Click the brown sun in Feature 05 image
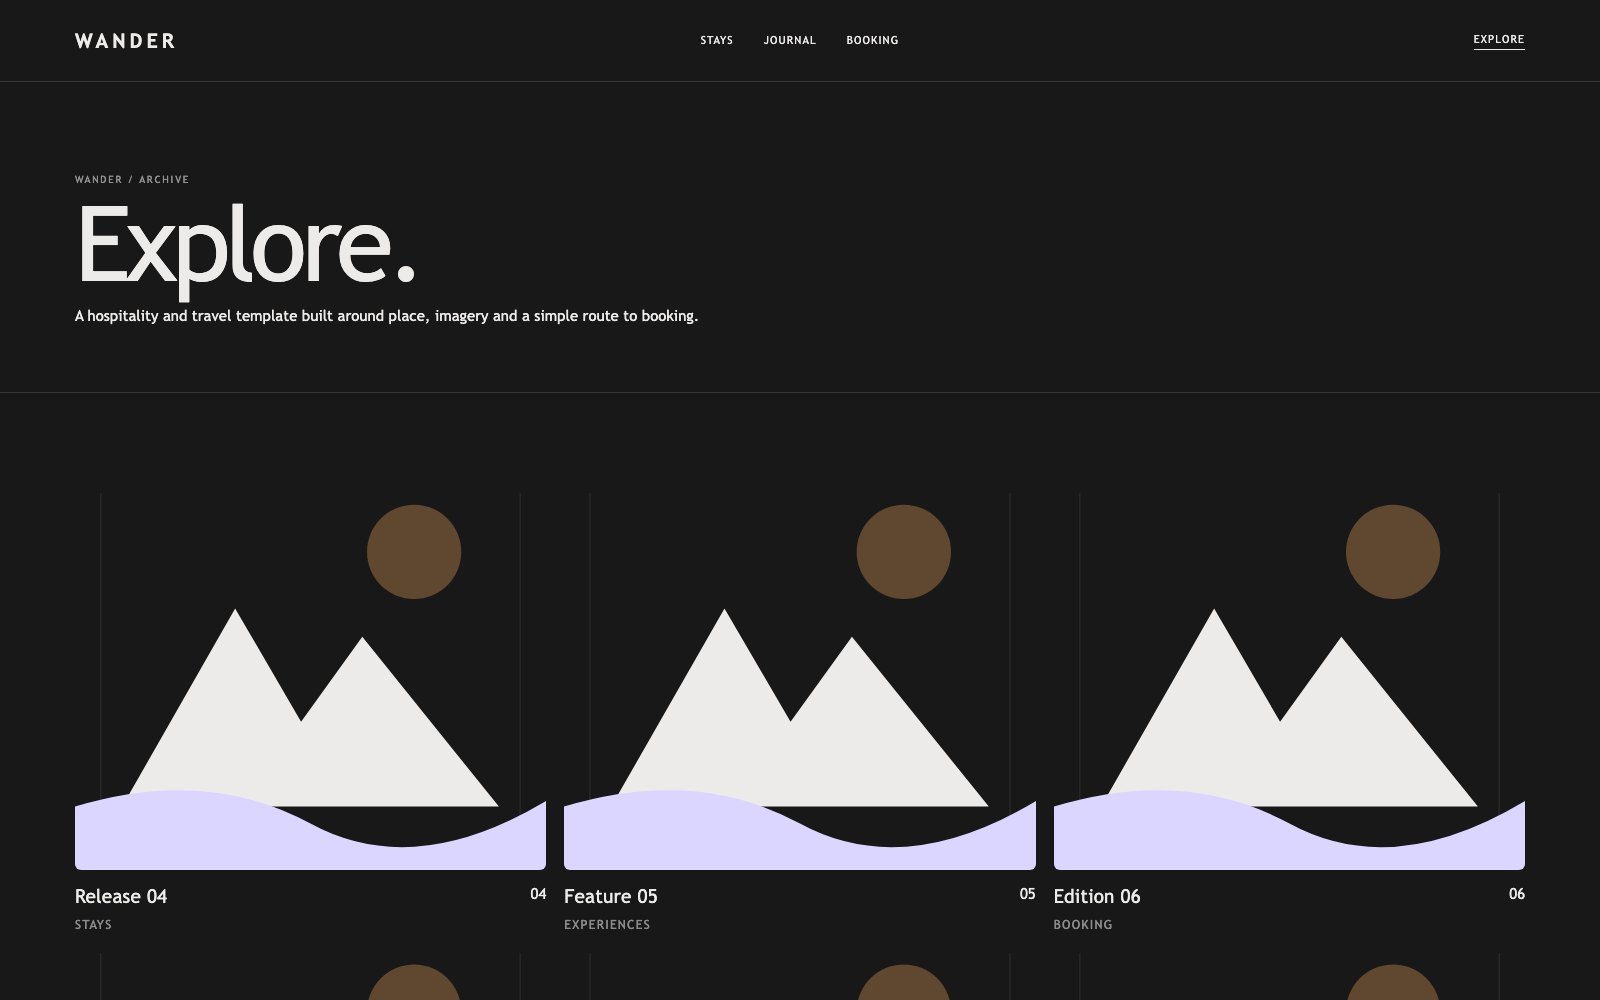This screenshot has width=1600, height=1000. [903, 552]
